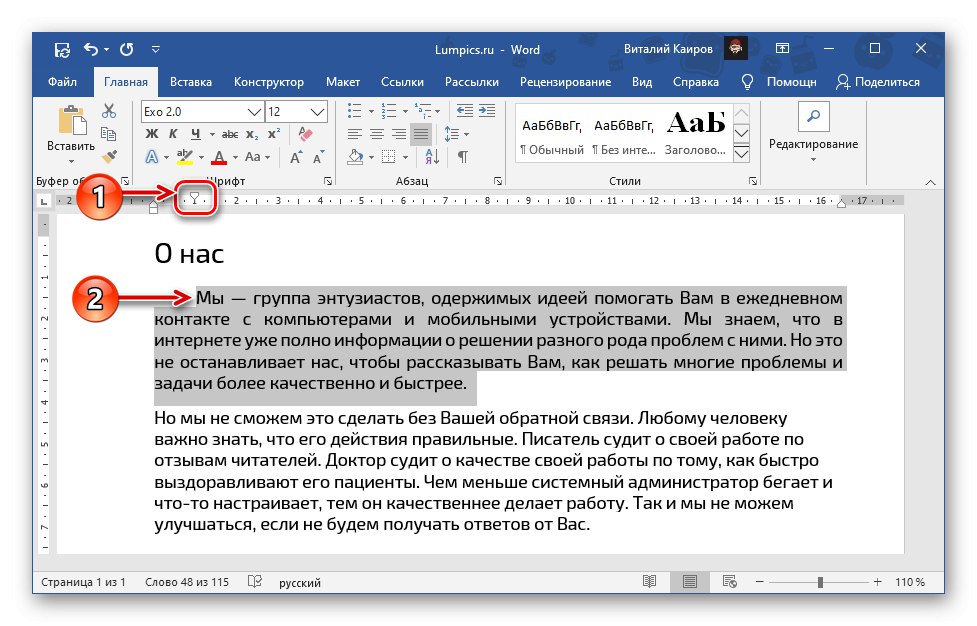Click the Save icon in title bar
The image size is (977, 626).
click(62, 49)
